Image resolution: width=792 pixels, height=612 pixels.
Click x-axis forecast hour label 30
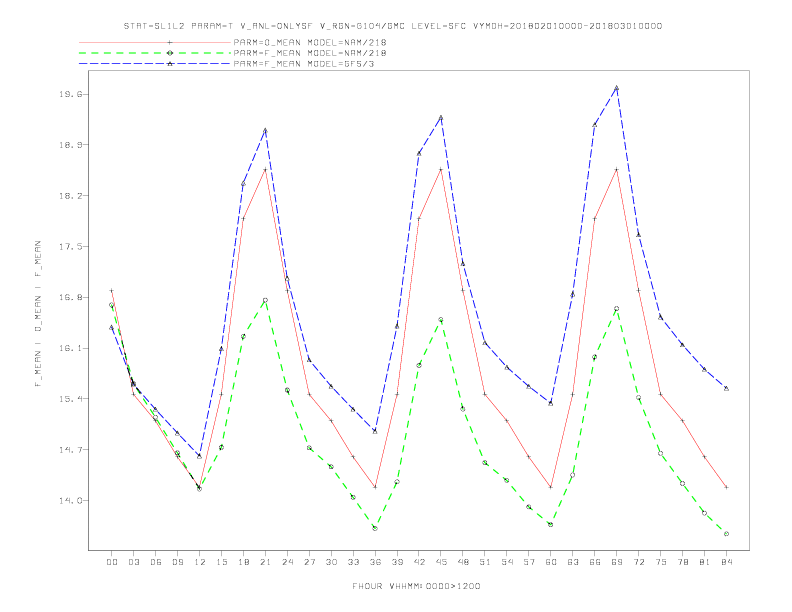click(x=331, y=562)
